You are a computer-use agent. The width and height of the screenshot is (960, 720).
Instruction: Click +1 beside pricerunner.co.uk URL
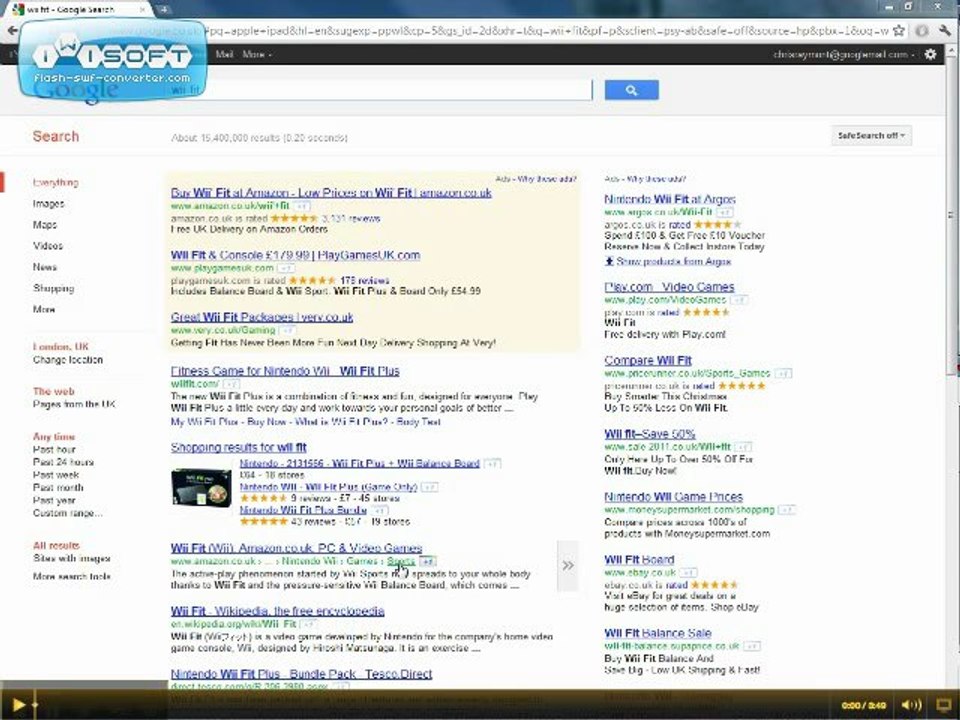click(783, 373)
